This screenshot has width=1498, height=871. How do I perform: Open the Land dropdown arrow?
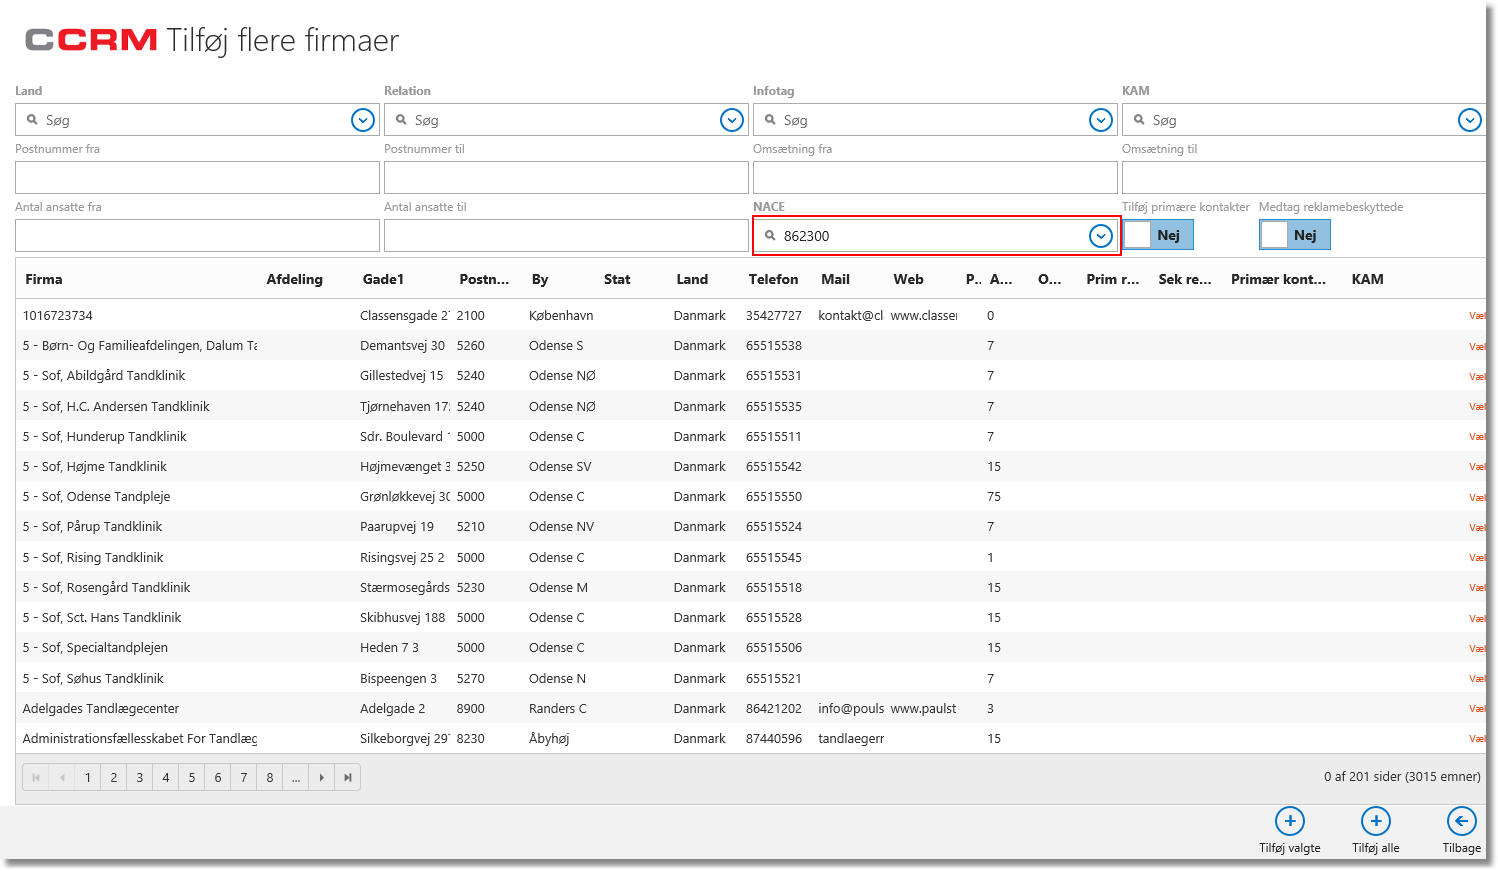click(x=363, y=120)
